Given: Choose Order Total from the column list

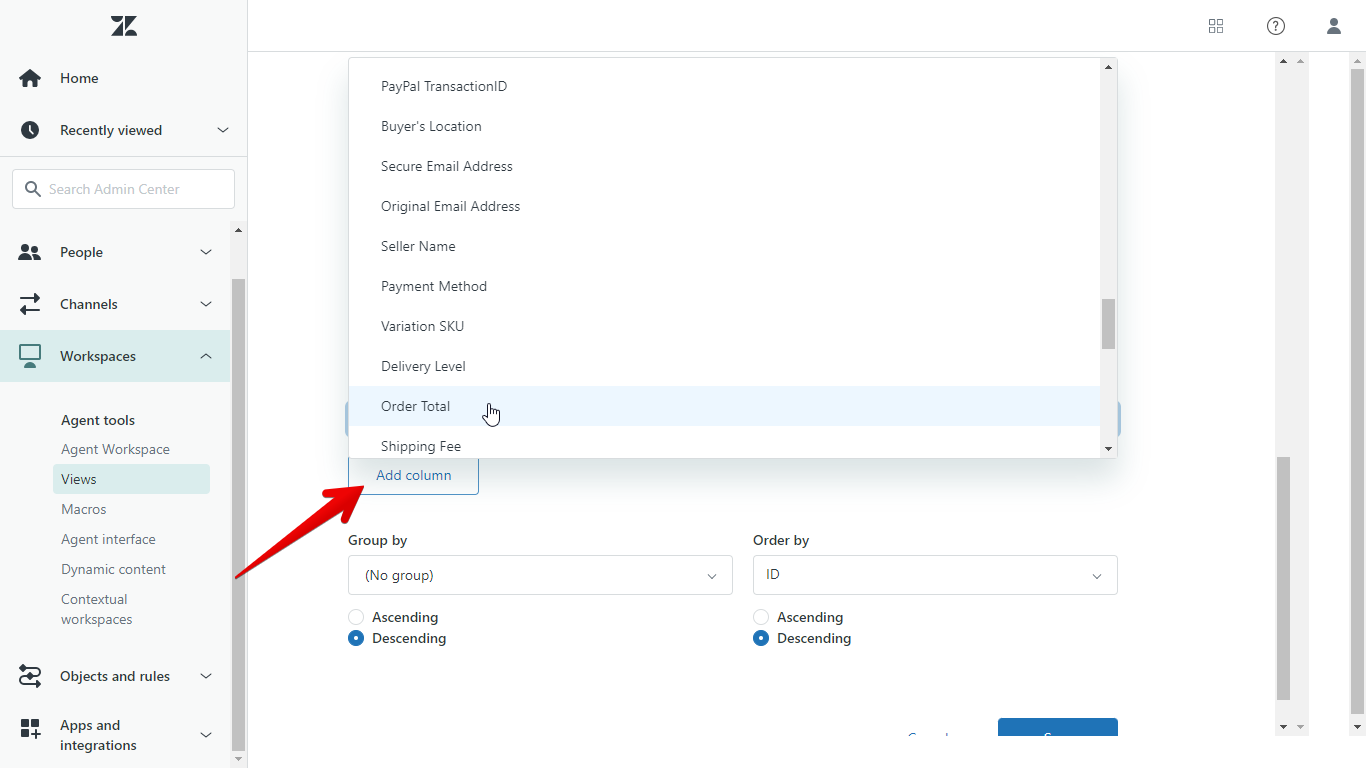Looking at the screenshot, I should [x=415, y=406].
